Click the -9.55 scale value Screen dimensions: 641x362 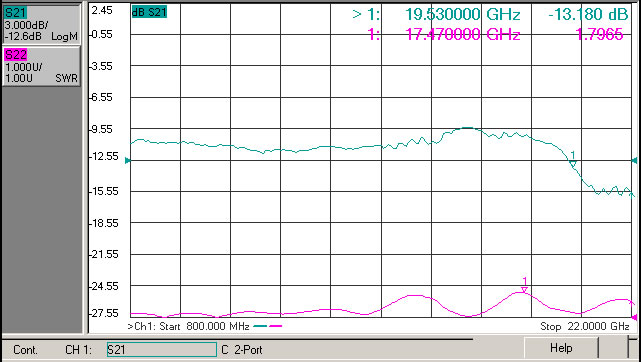coord(102,129)
